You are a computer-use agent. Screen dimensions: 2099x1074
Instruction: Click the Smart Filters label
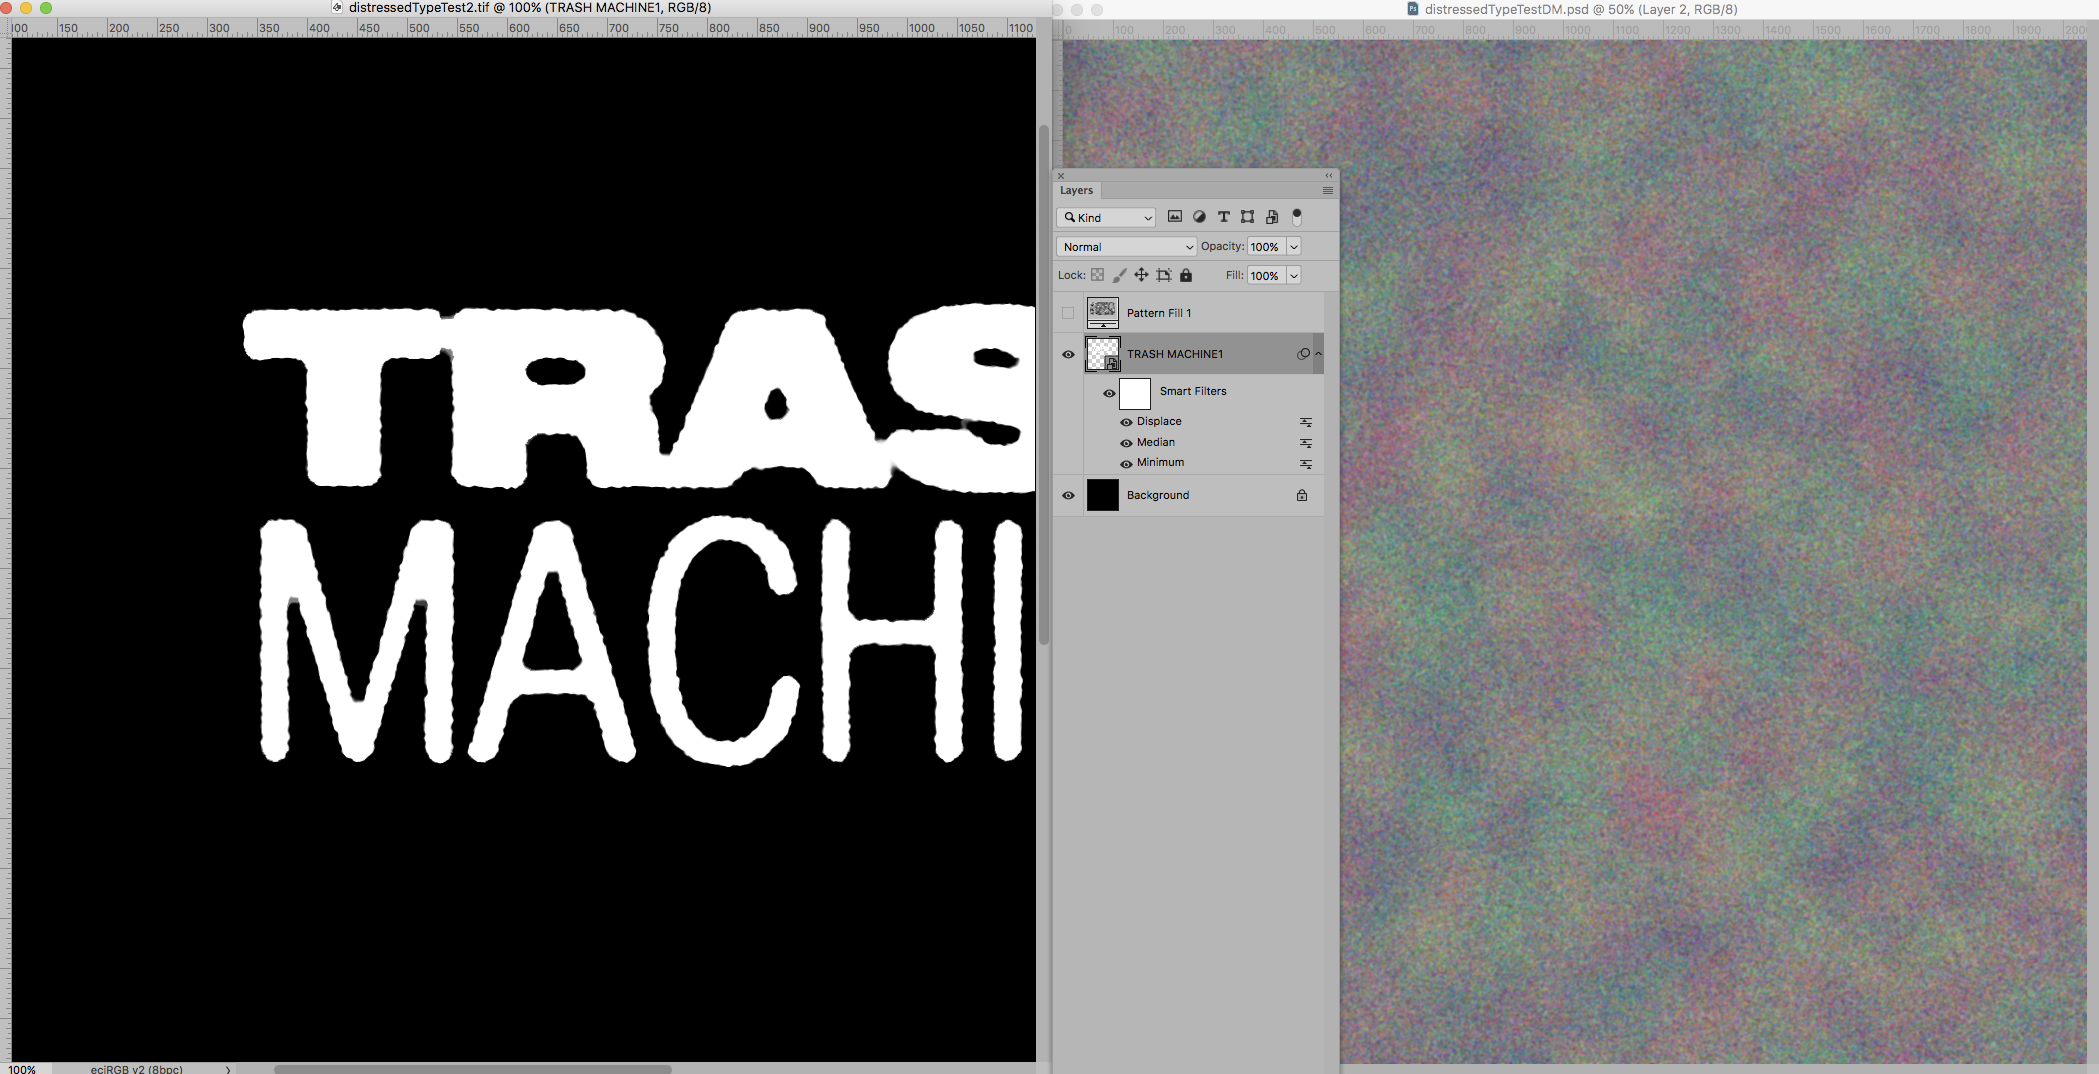pyautogui.click(x=1193, y=391)
